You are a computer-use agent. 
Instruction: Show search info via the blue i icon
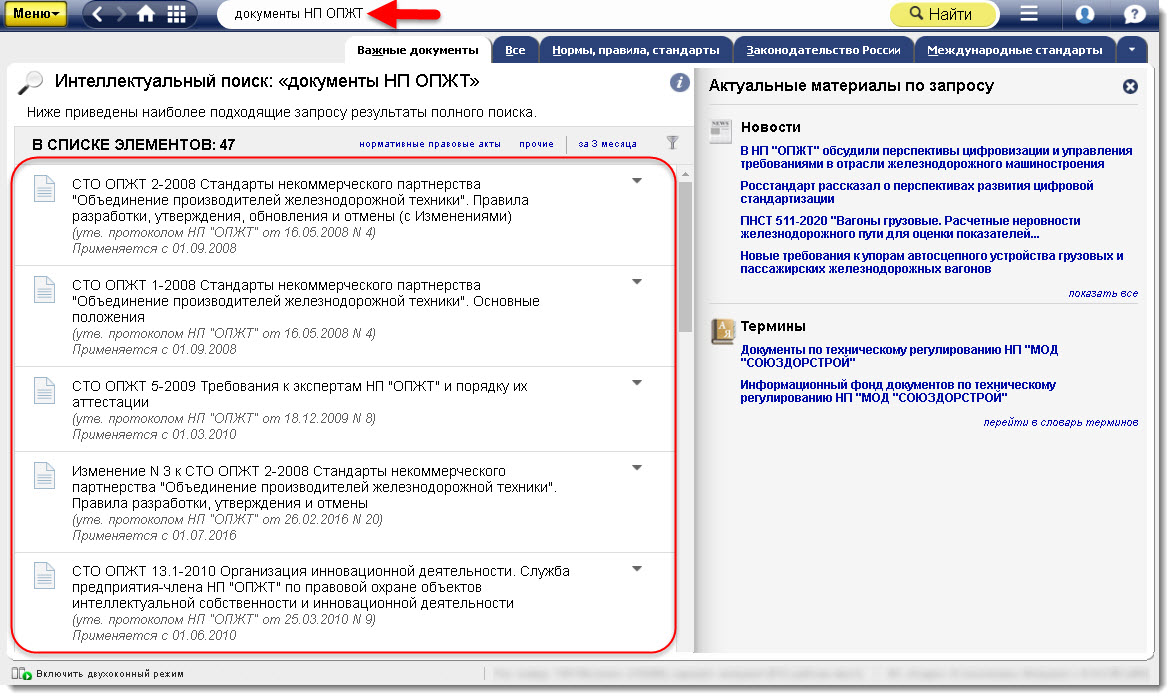(x=679, y=82)
